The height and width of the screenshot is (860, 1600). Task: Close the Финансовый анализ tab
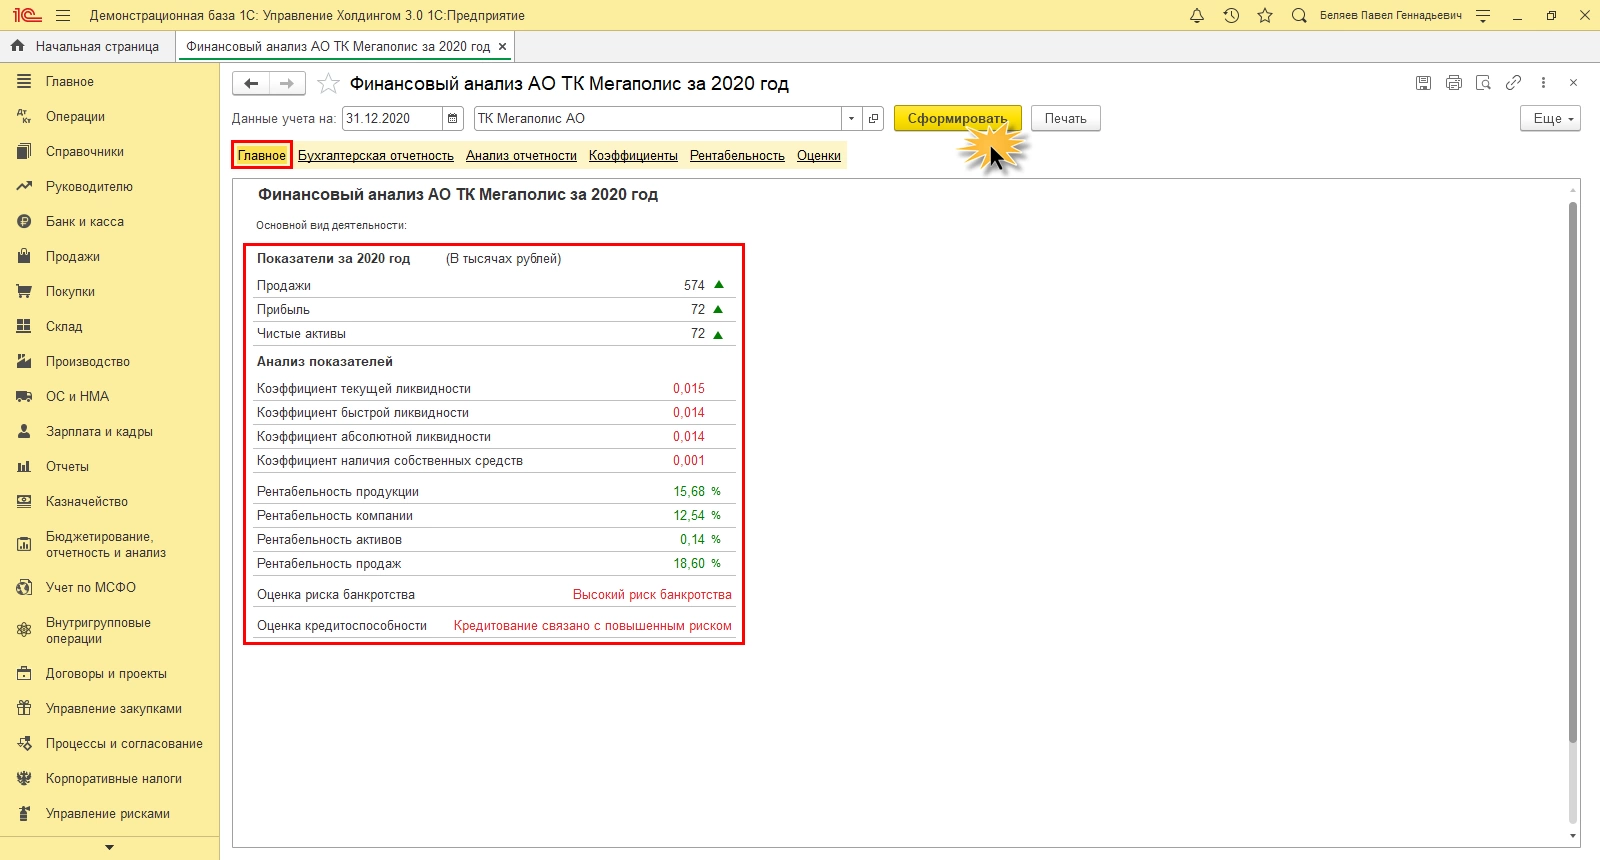[x=502, y=46]
